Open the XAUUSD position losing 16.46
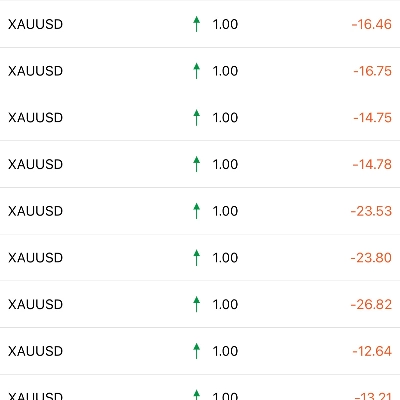The width and height of the screenshot is (400, 400). click(x=200, y=24)
